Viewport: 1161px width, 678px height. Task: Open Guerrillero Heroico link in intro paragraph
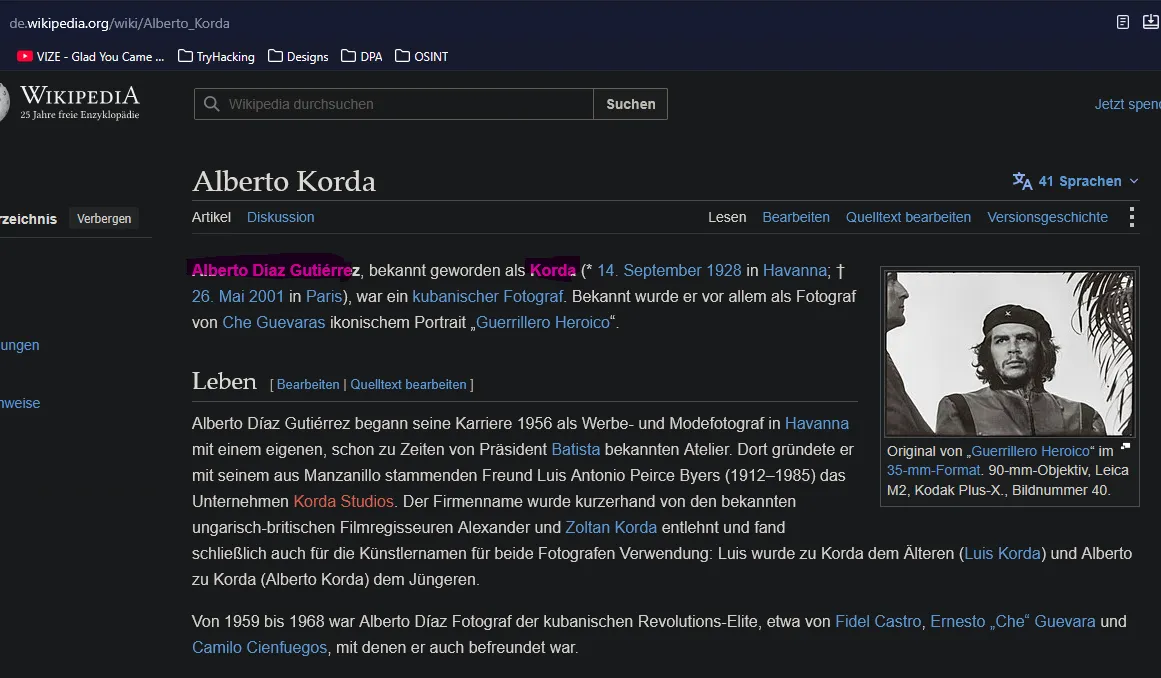tap(543, 322)
